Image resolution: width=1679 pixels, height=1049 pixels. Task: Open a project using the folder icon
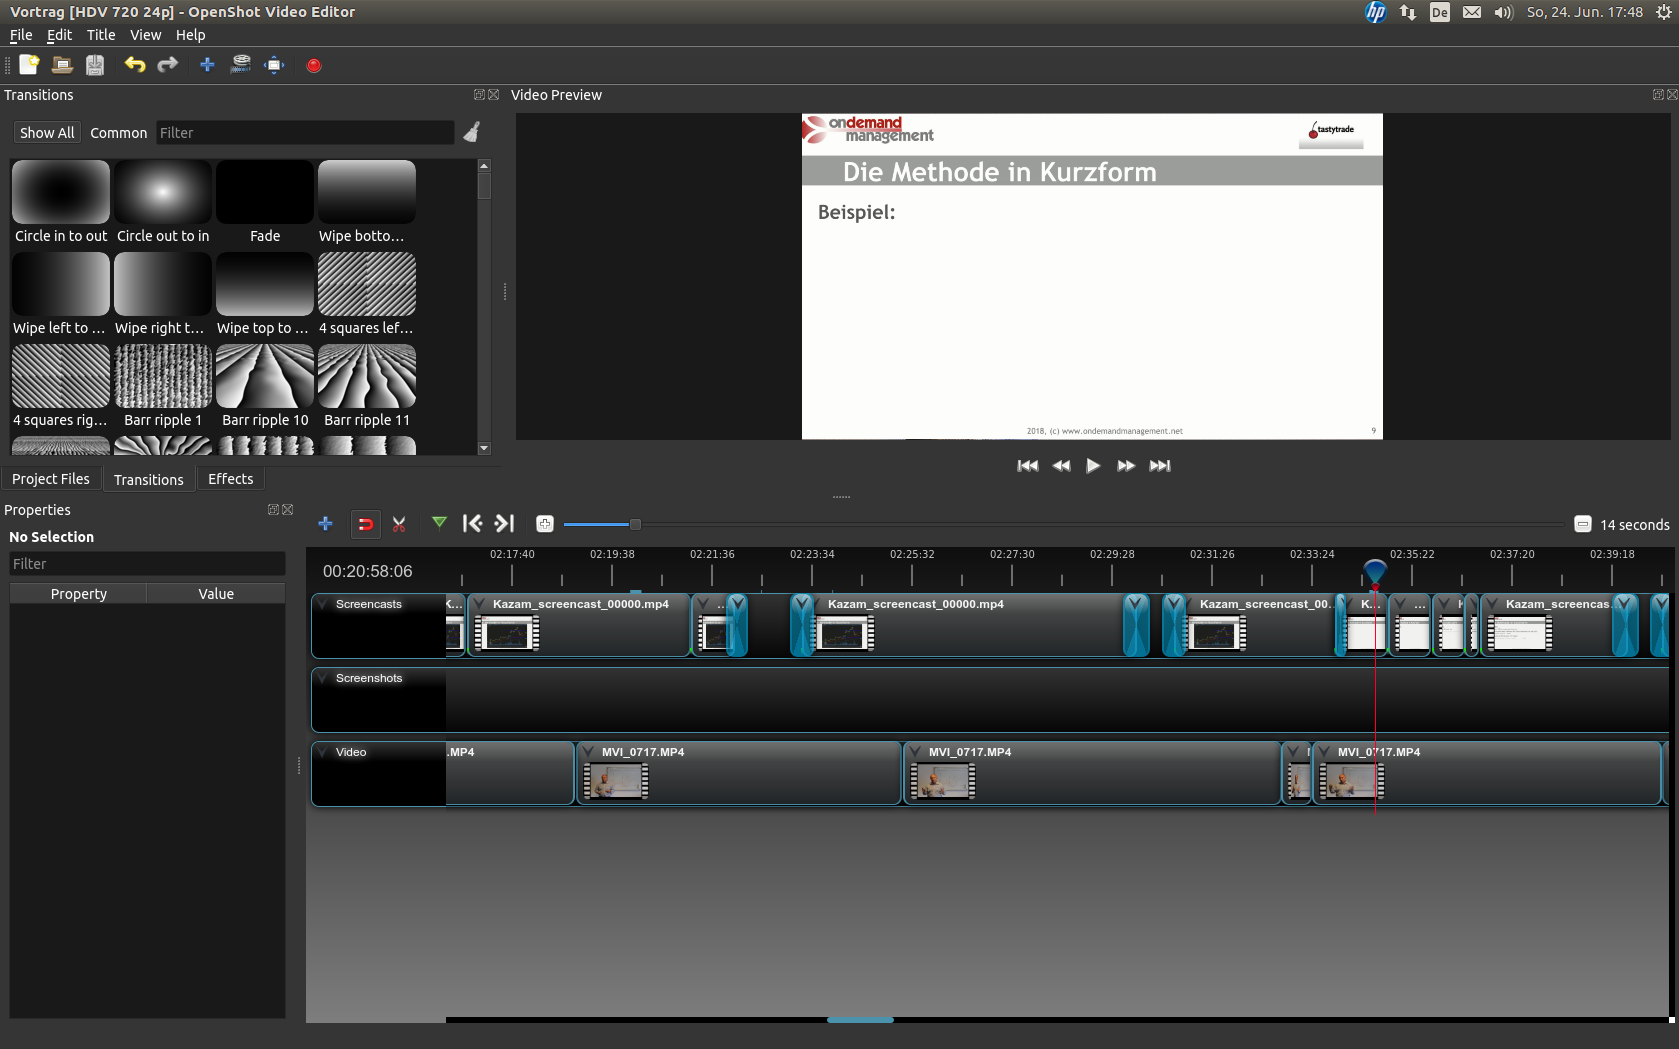pyautogui.click(x=62, y=65)
